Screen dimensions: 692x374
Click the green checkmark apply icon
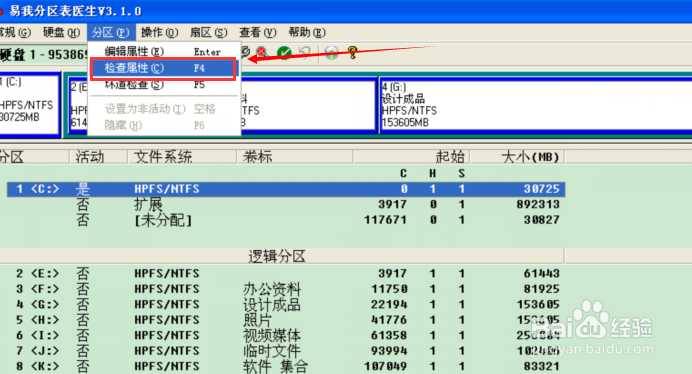click(x=284, y=53)
